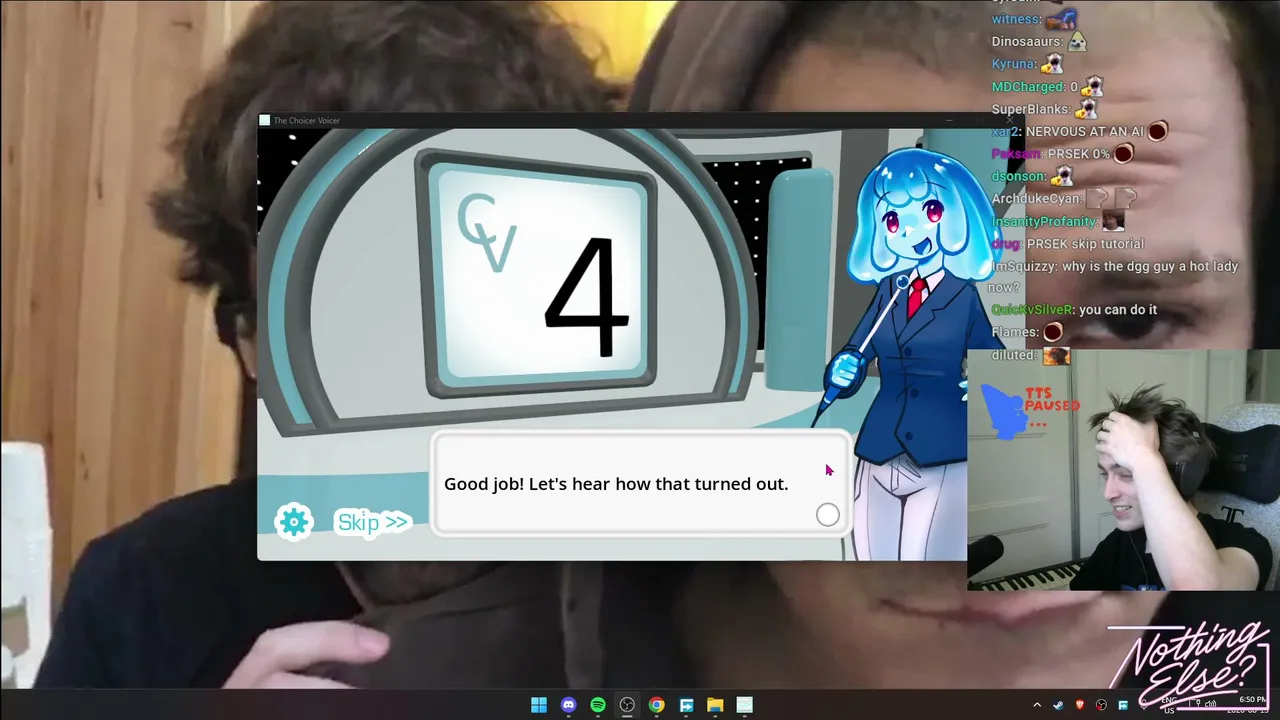Click the username Kyruna in chat
Viewport: 1280px width, 720px height.
(x=1014, y=64)
